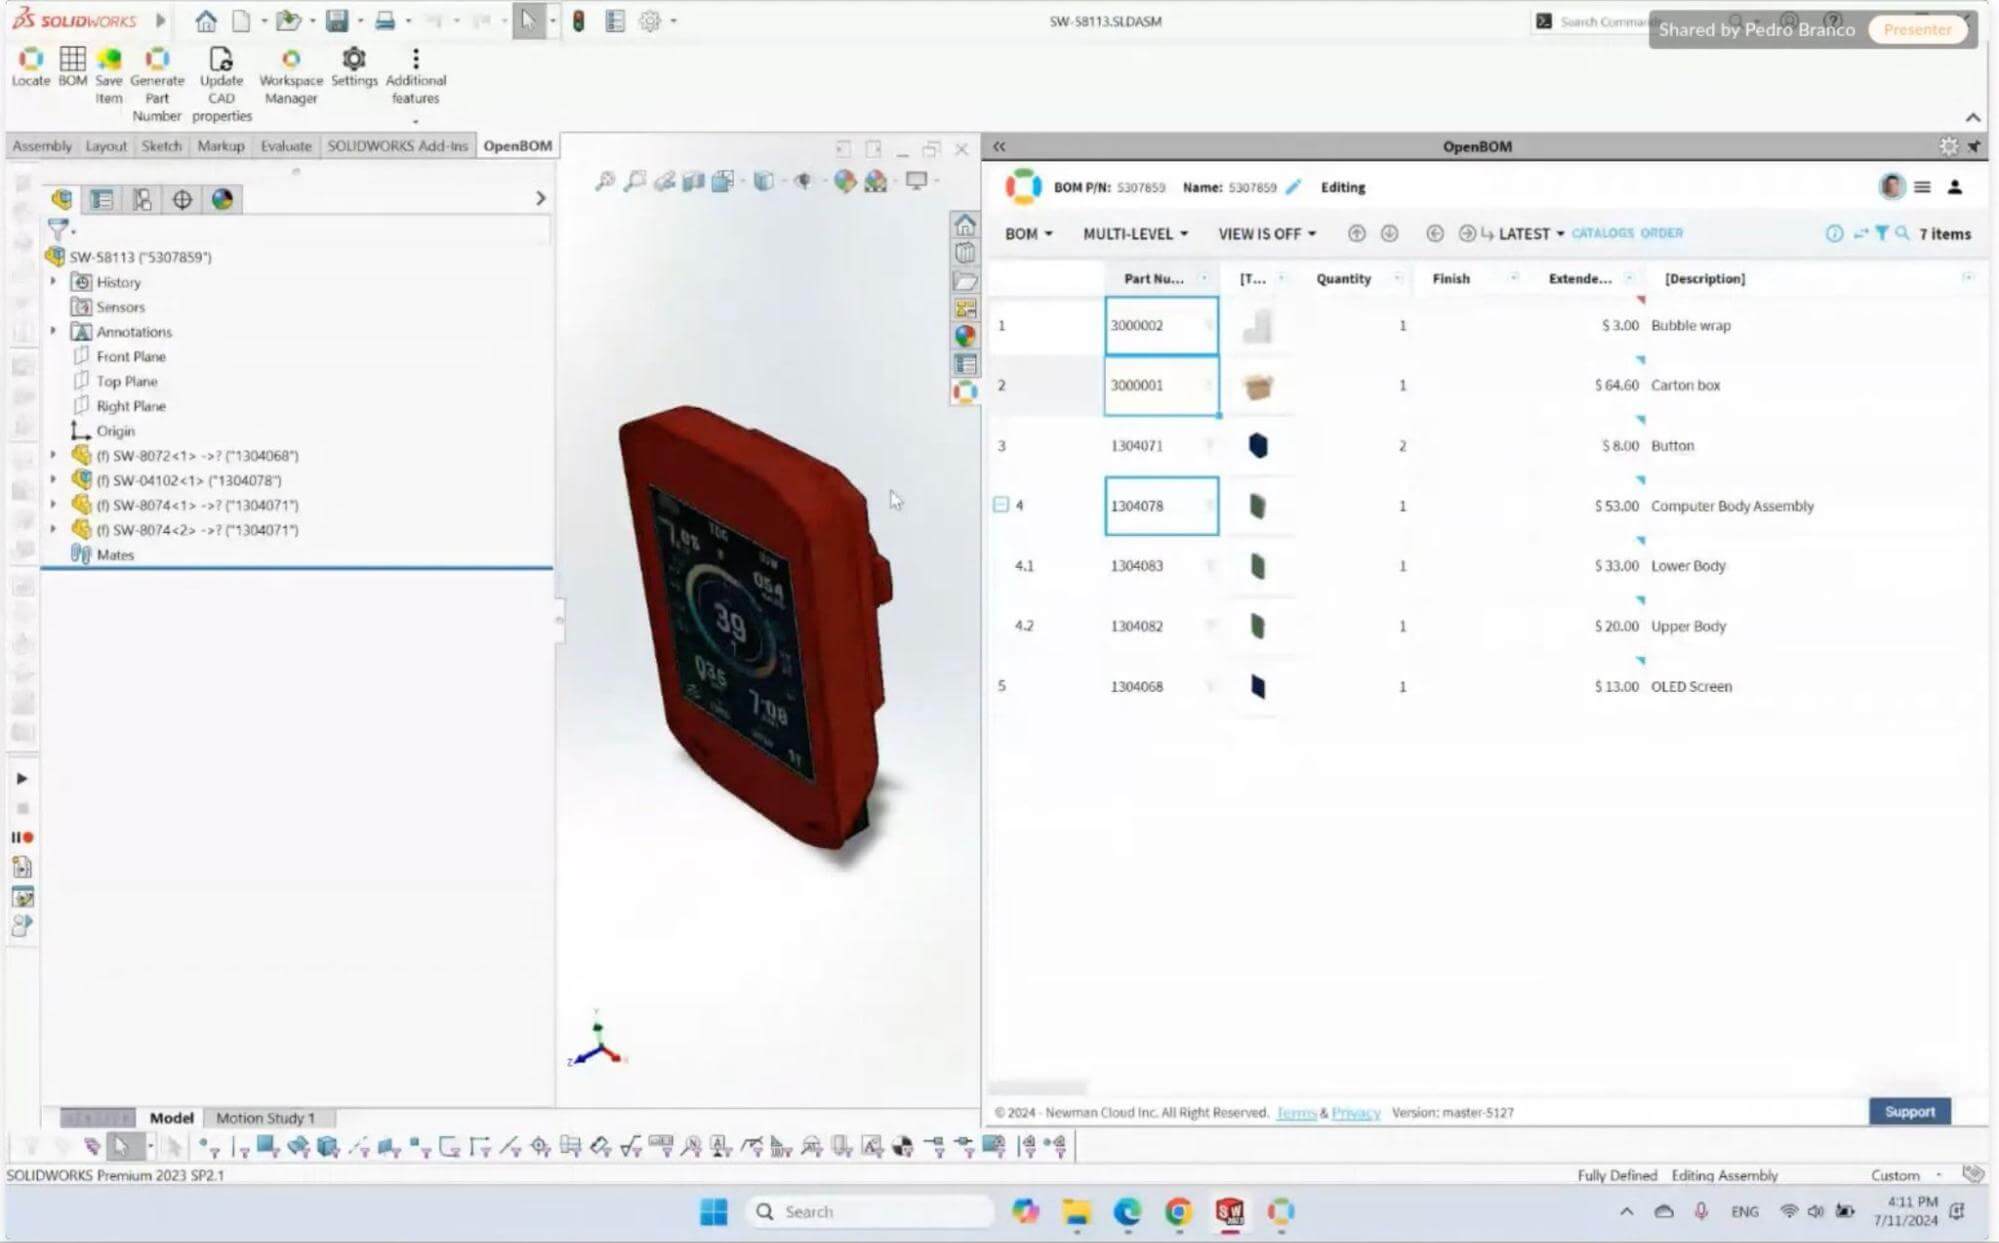Click the ORDER link
This screenshot has width=1999, height=1243.
[1661, 233]
